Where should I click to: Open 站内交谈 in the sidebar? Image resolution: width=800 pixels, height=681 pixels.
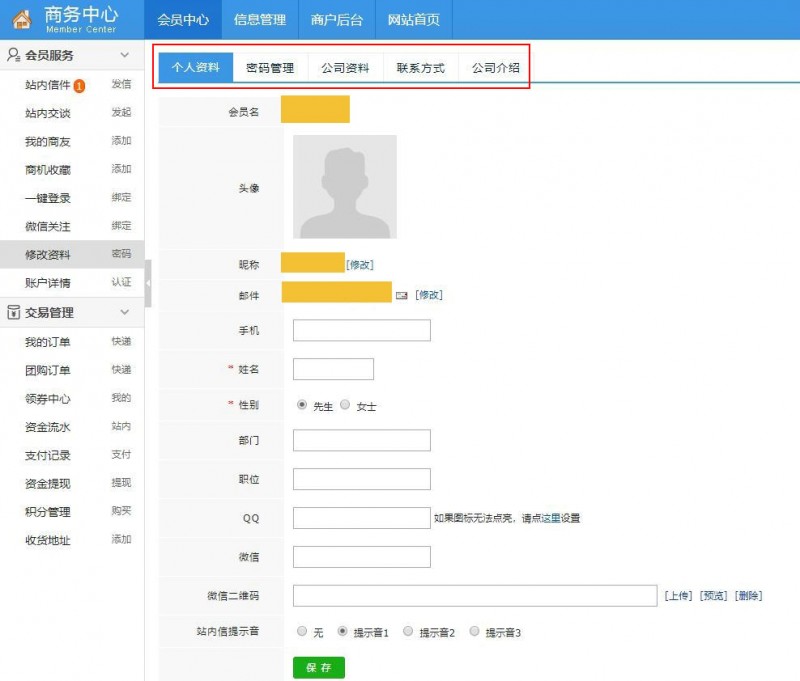(47, 113)
